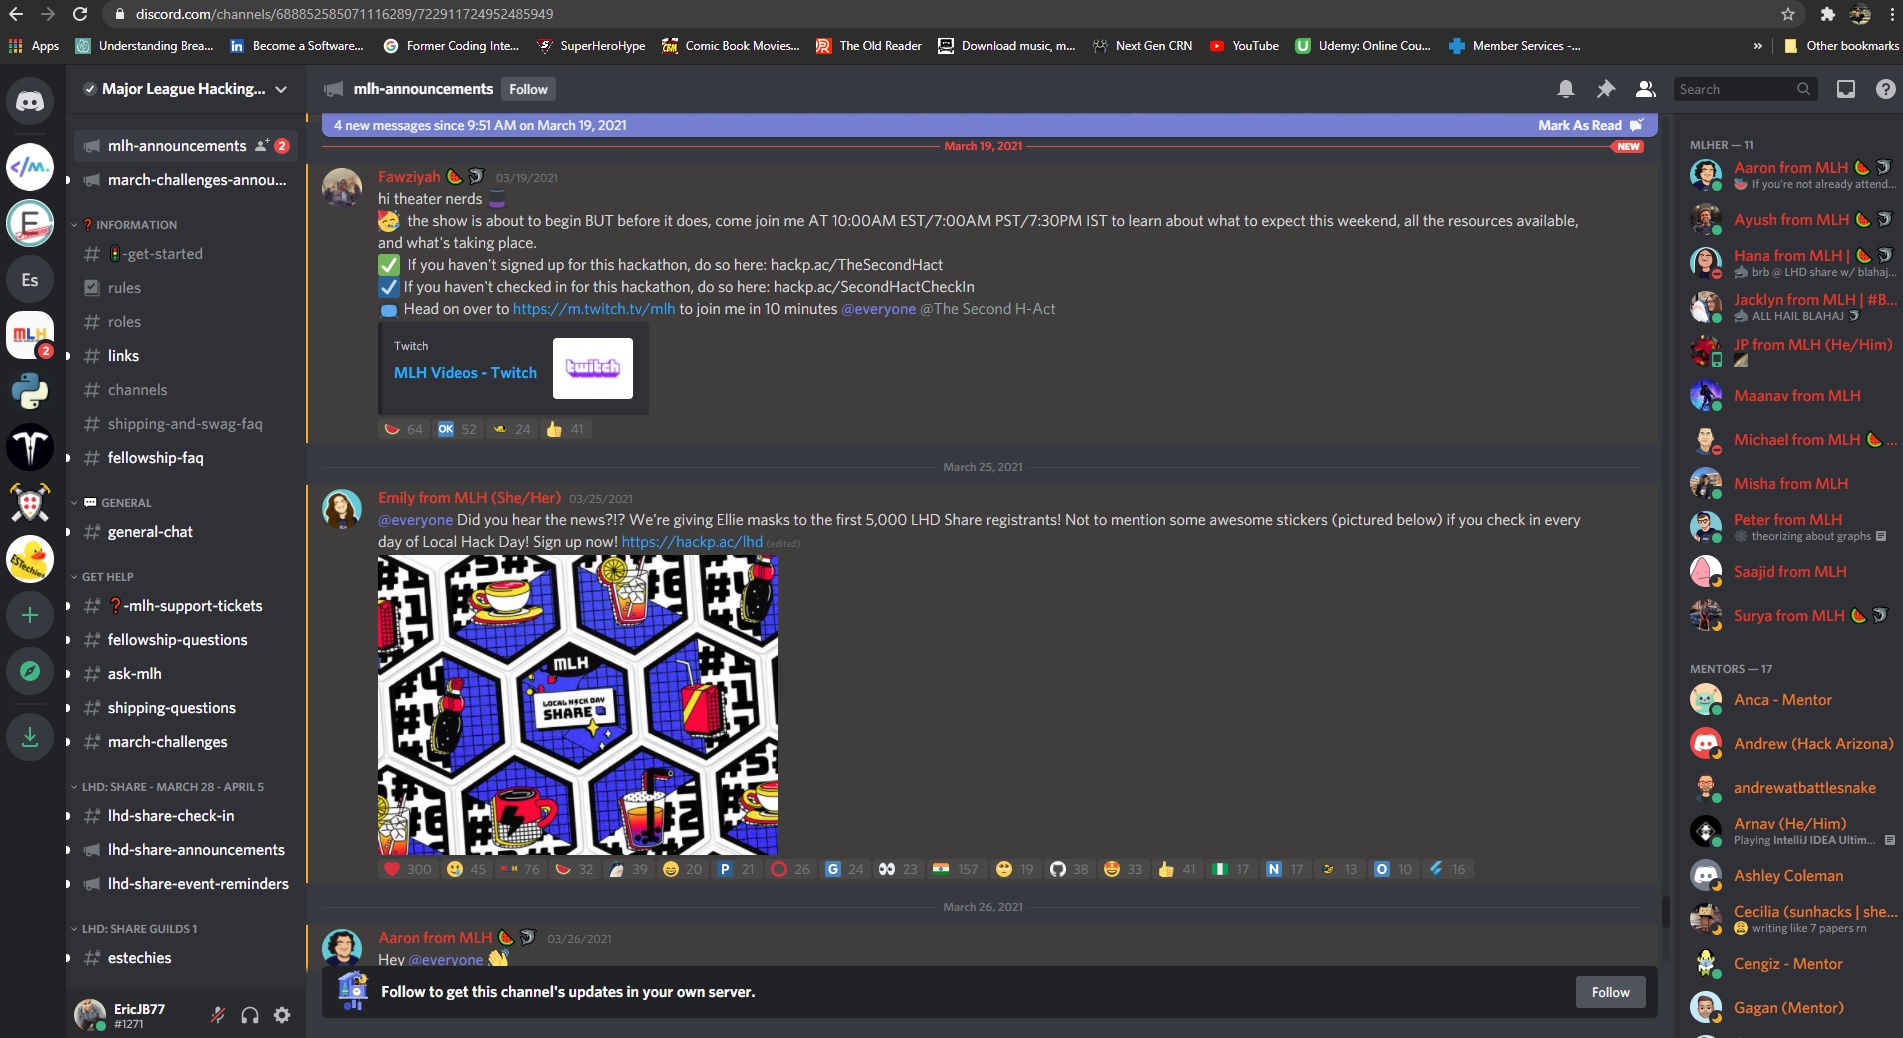Open user settings gear
The height and width of the screenshot is (1038, 1903).
coord(282,1015)
